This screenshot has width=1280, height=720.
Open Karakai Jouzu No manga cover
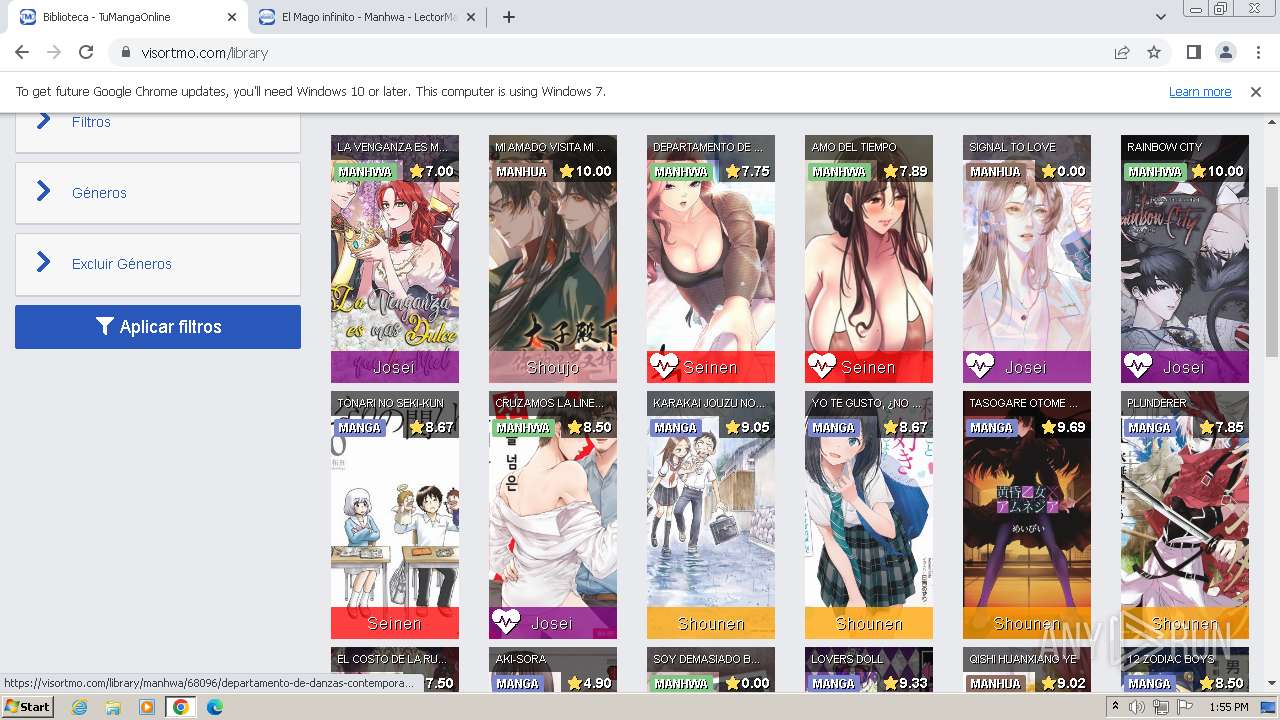pos(711,515)
